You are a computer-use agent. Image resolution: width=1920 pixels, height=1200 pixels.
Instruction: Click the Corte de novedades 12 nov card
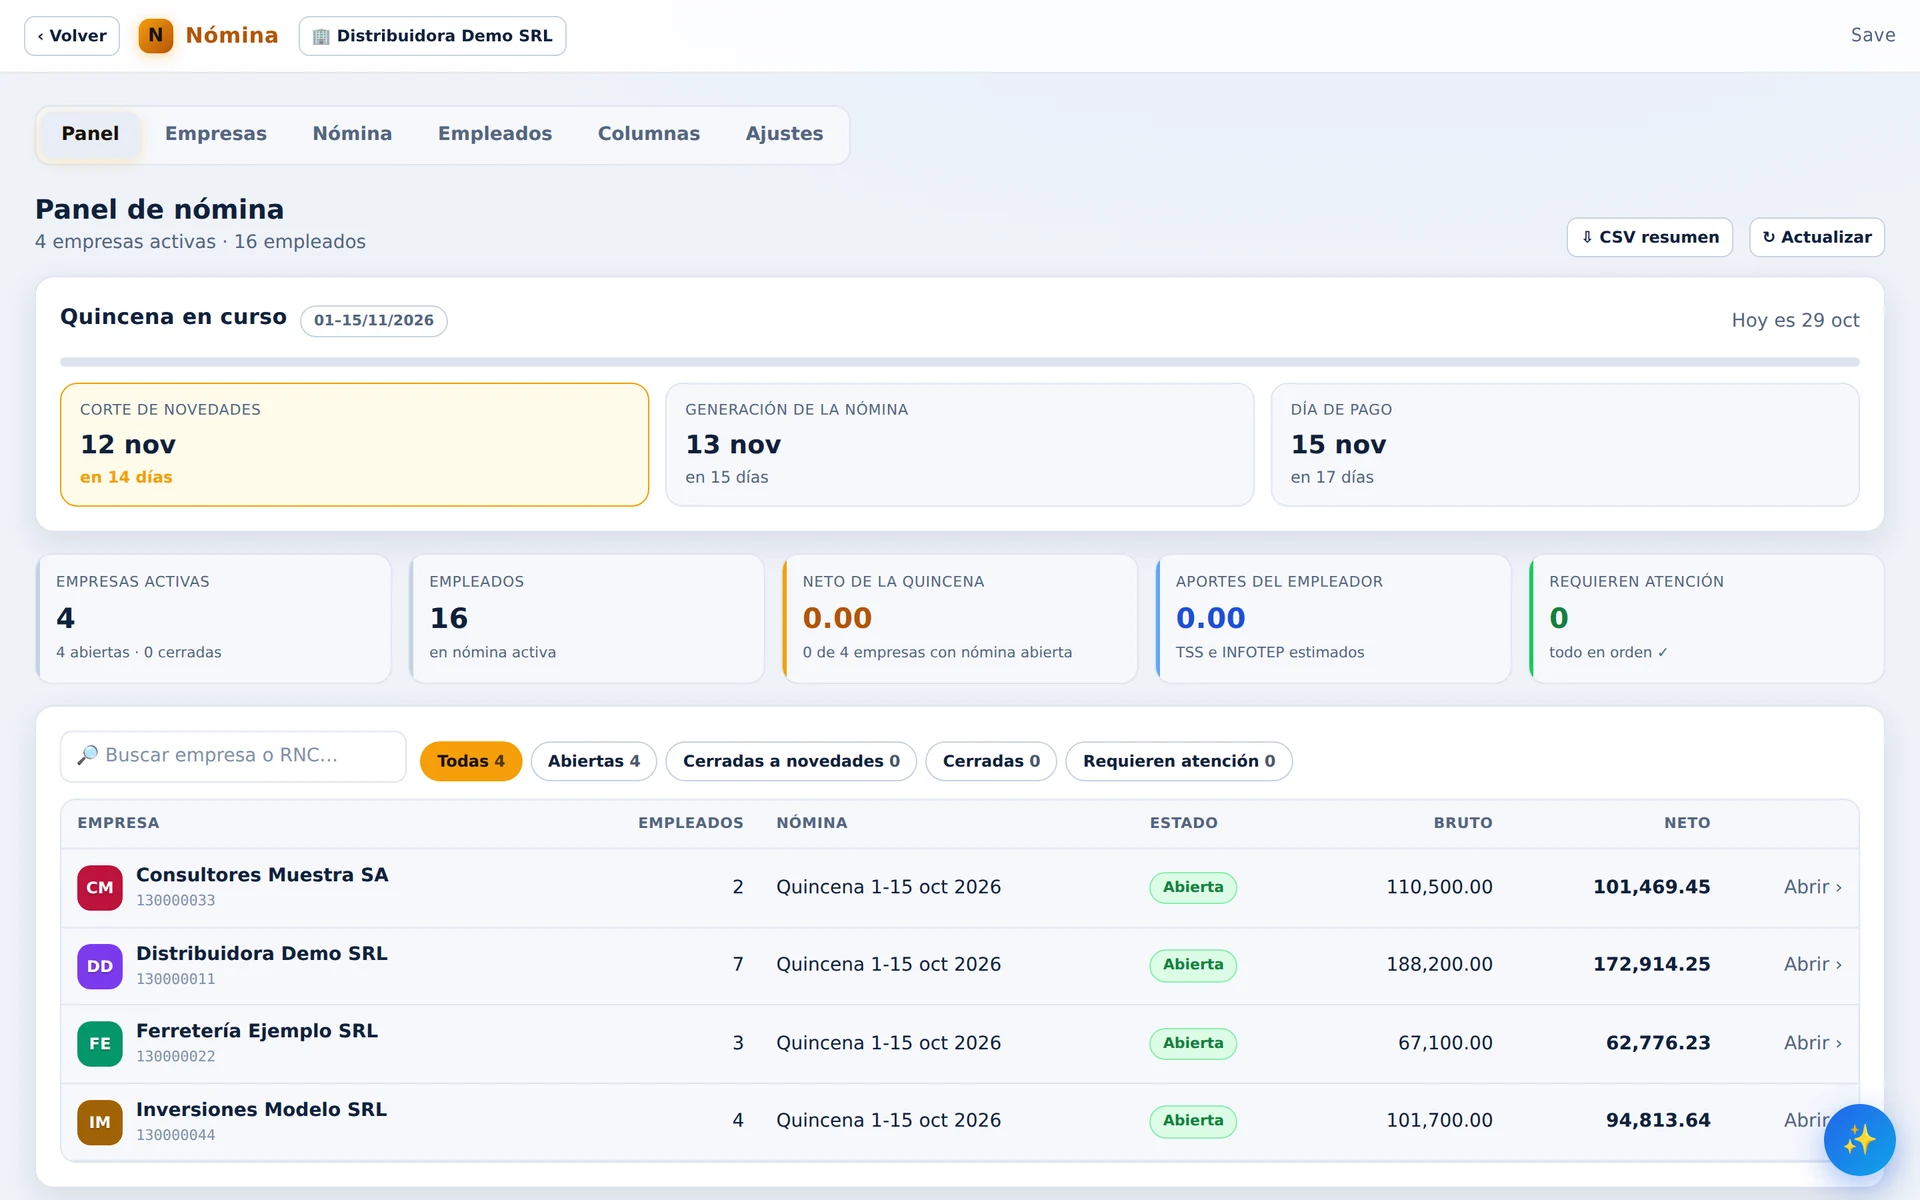pyautogui.click(x=354, y=445)
